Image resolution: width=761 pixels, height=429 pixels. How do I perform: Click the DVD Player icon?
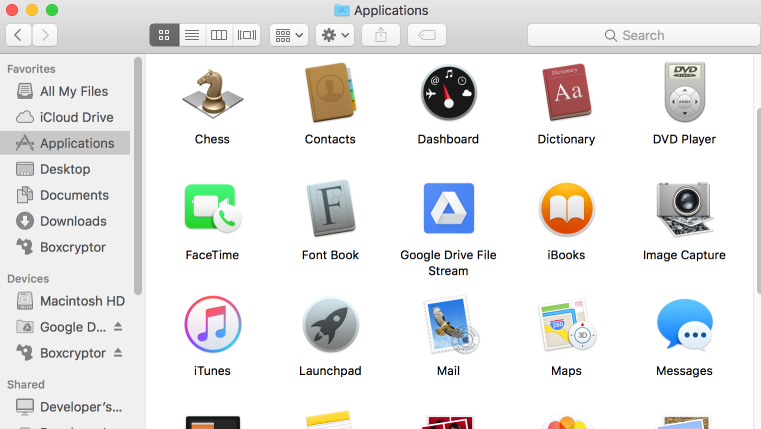pos(684,92)
